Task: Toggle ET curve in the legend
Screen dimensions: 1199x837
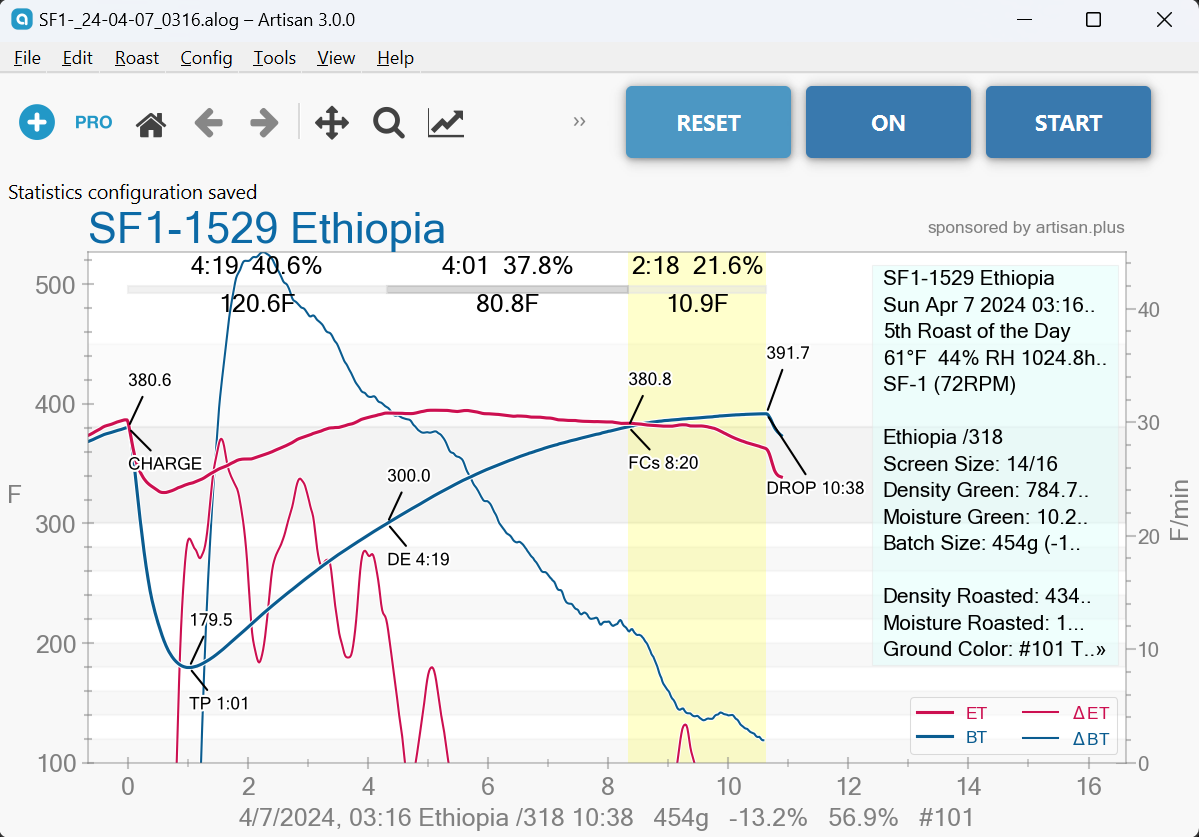Action: 952,713
